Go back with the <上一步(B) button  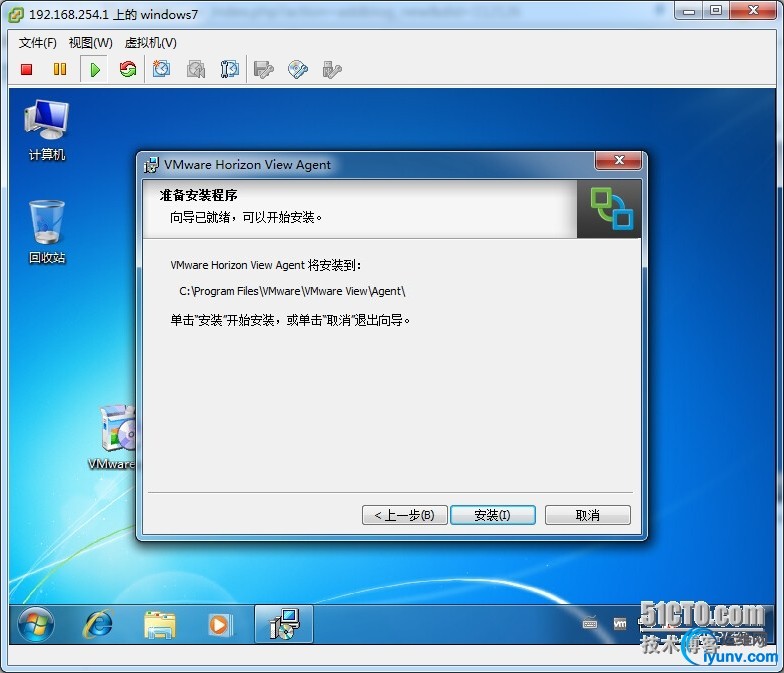pyautogui.click(x=404, y=515)
